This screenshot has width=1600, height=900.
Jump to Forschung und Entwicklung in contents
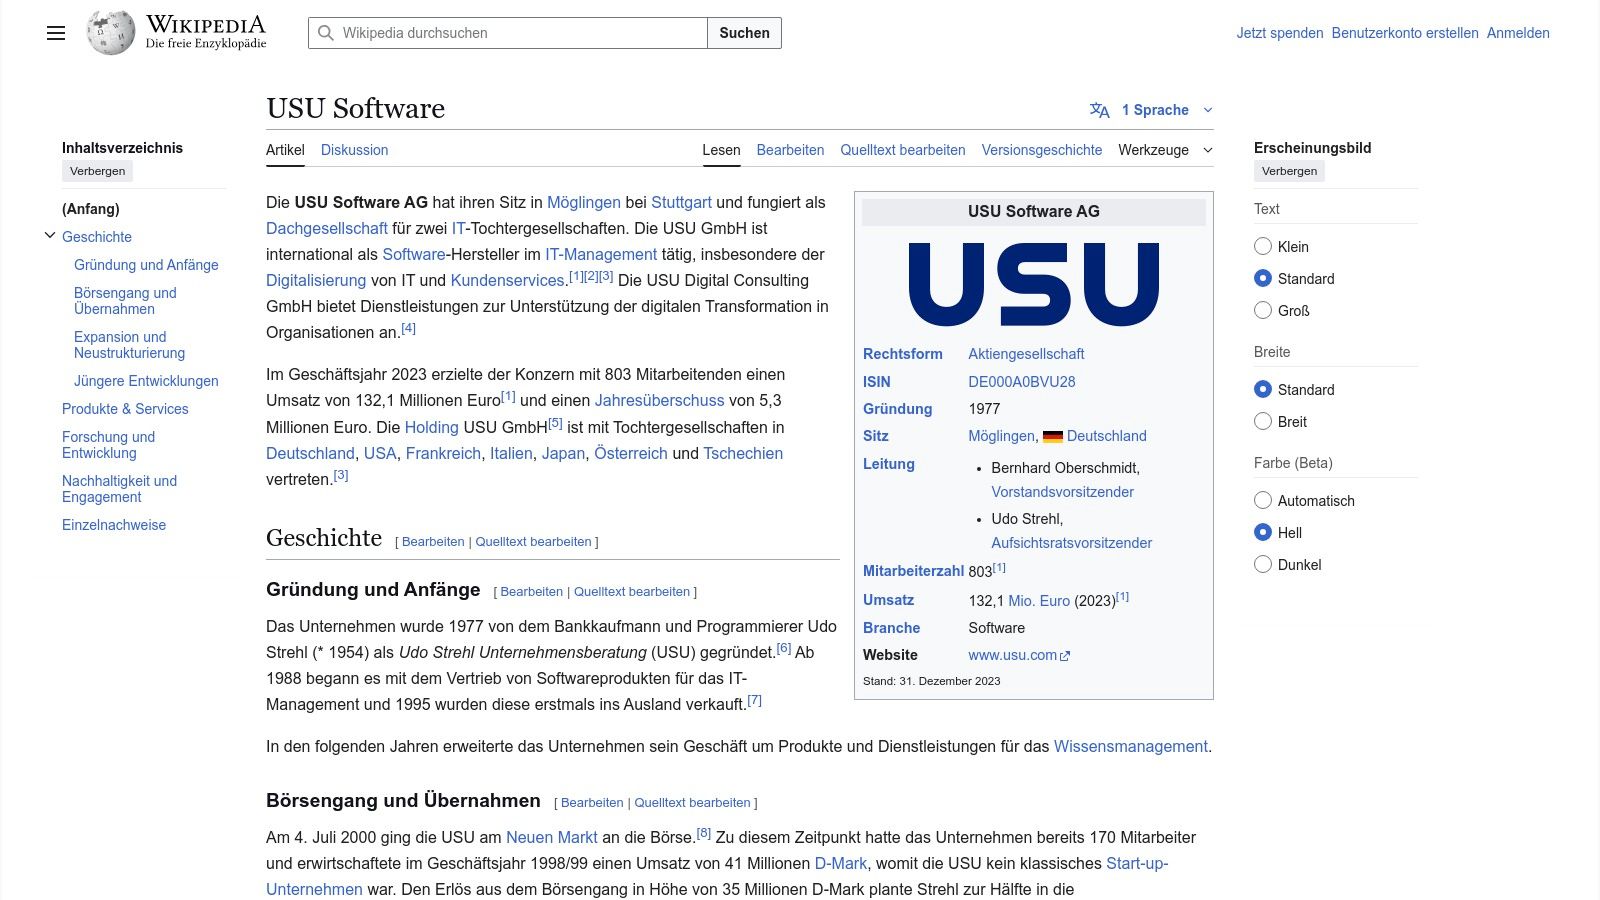109,445
